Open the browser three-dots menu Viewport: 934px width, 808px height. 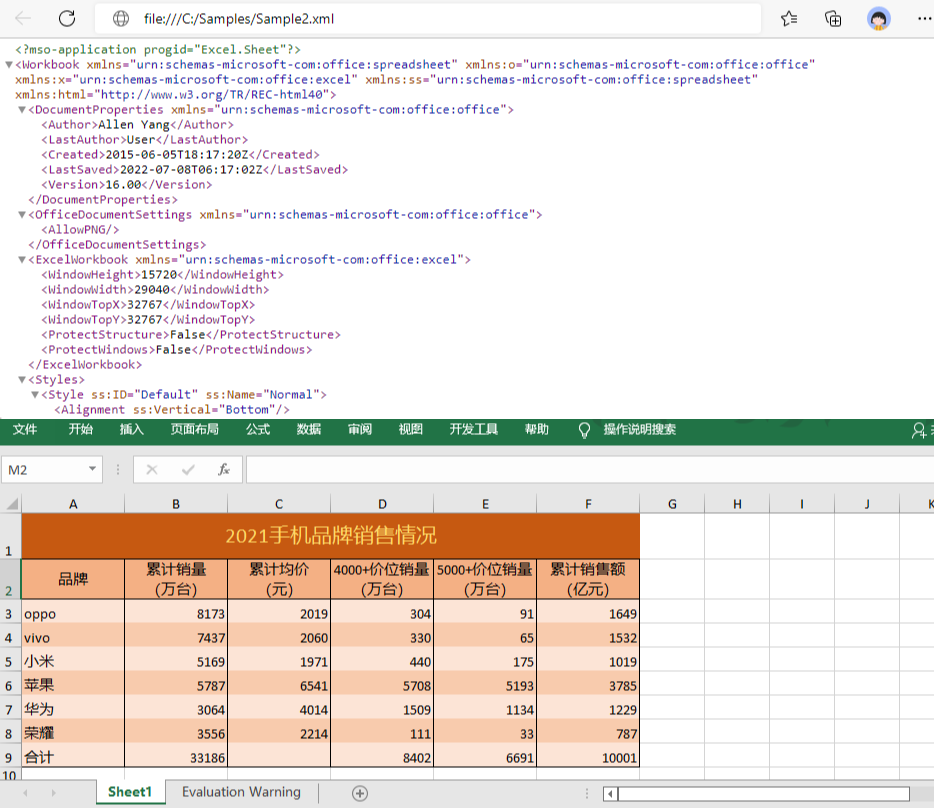pos(924,19)
